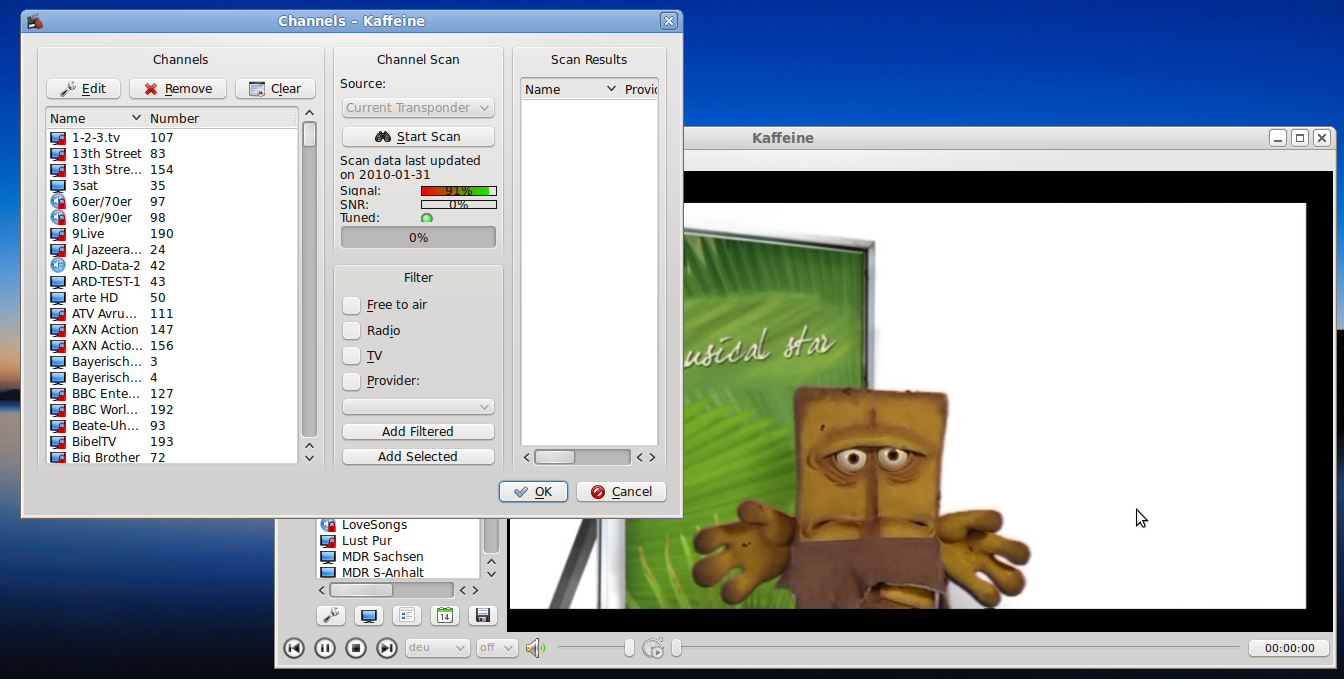Click the channel scan progress bar
The width and height of the screenshot is (1344, 679).
[x=418, y=238]
